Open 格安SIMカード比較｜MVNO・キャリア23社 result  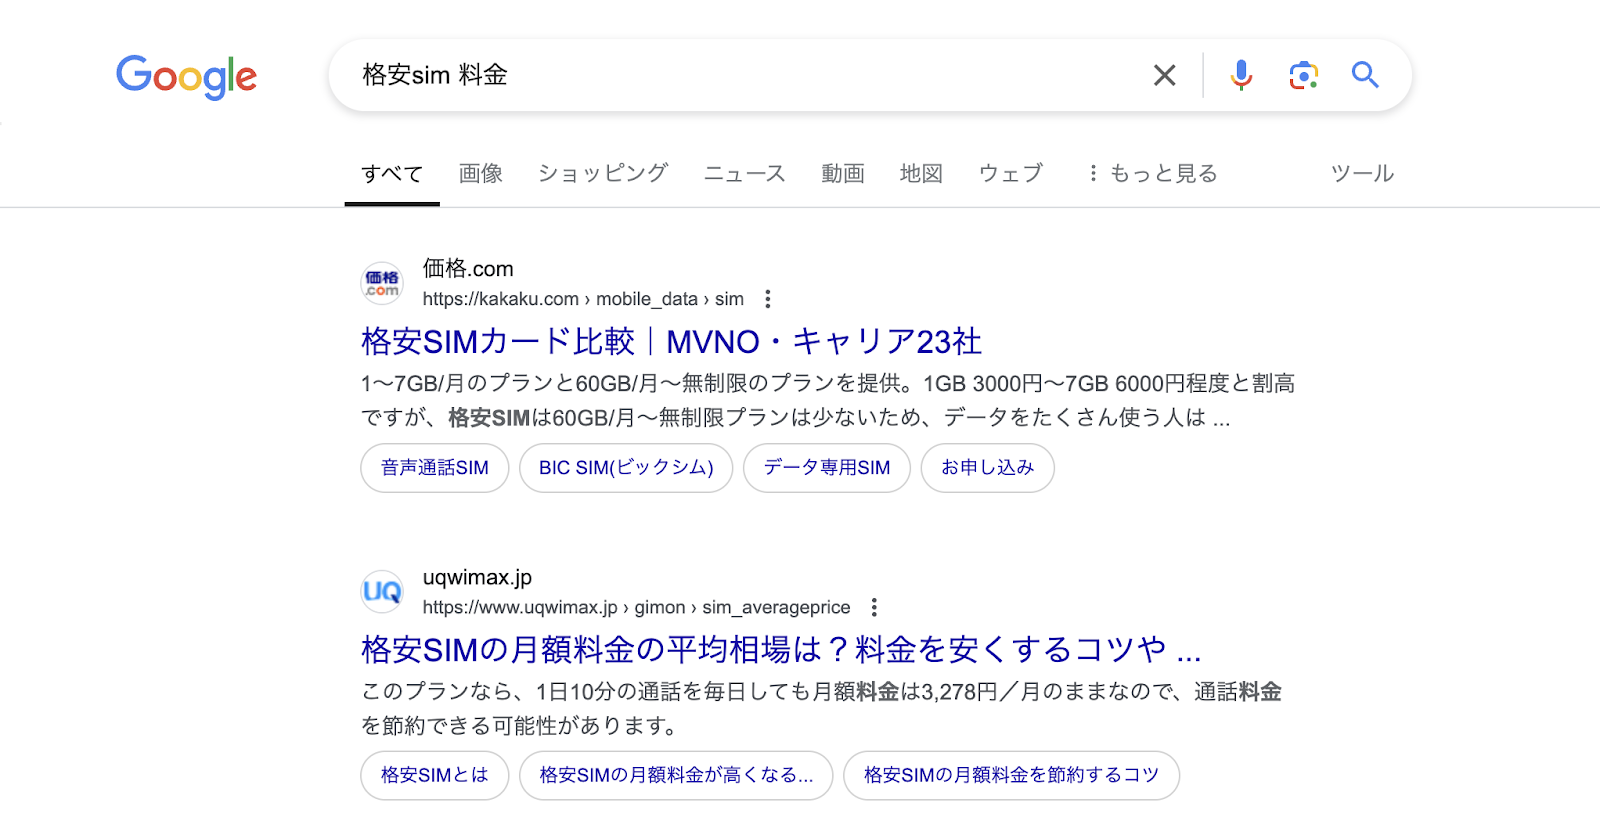pyautogui.click(x=671, y=342)
